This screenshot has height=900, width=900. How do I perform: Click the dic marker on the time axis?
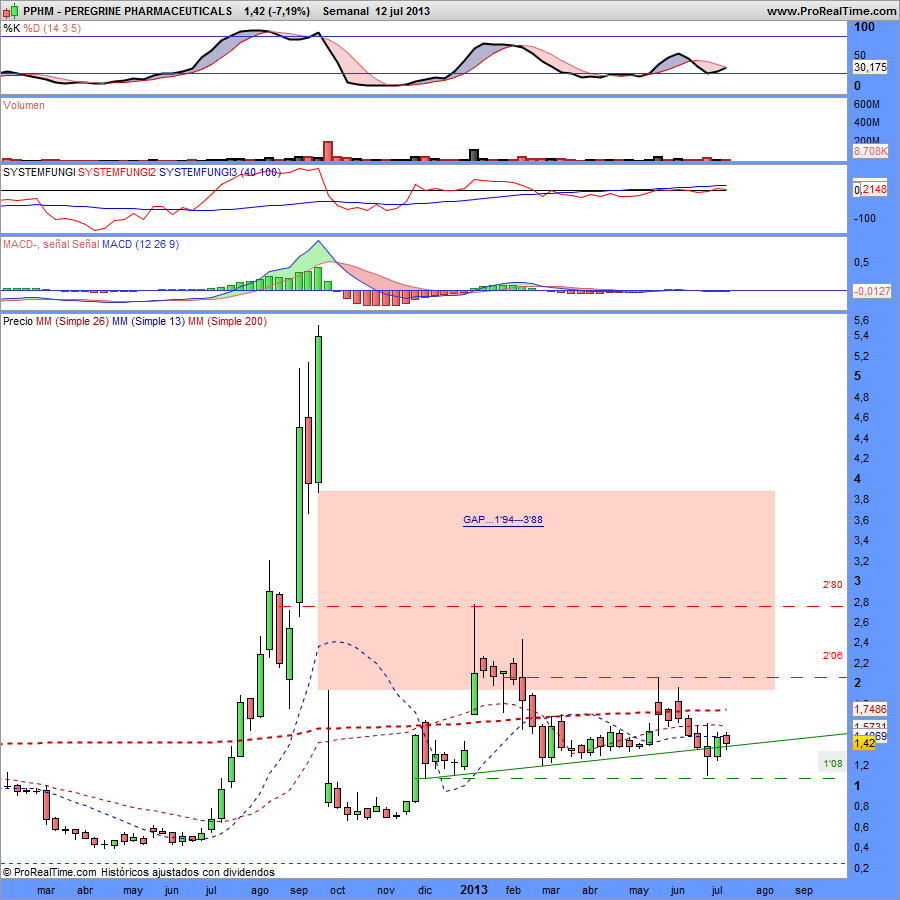click(x=425, y=890)
